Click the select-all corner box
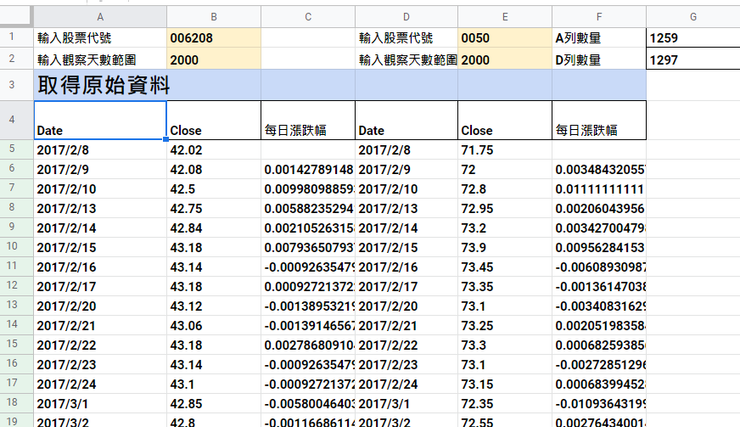This screenshot has width=740, height=427. click(16, 17)
